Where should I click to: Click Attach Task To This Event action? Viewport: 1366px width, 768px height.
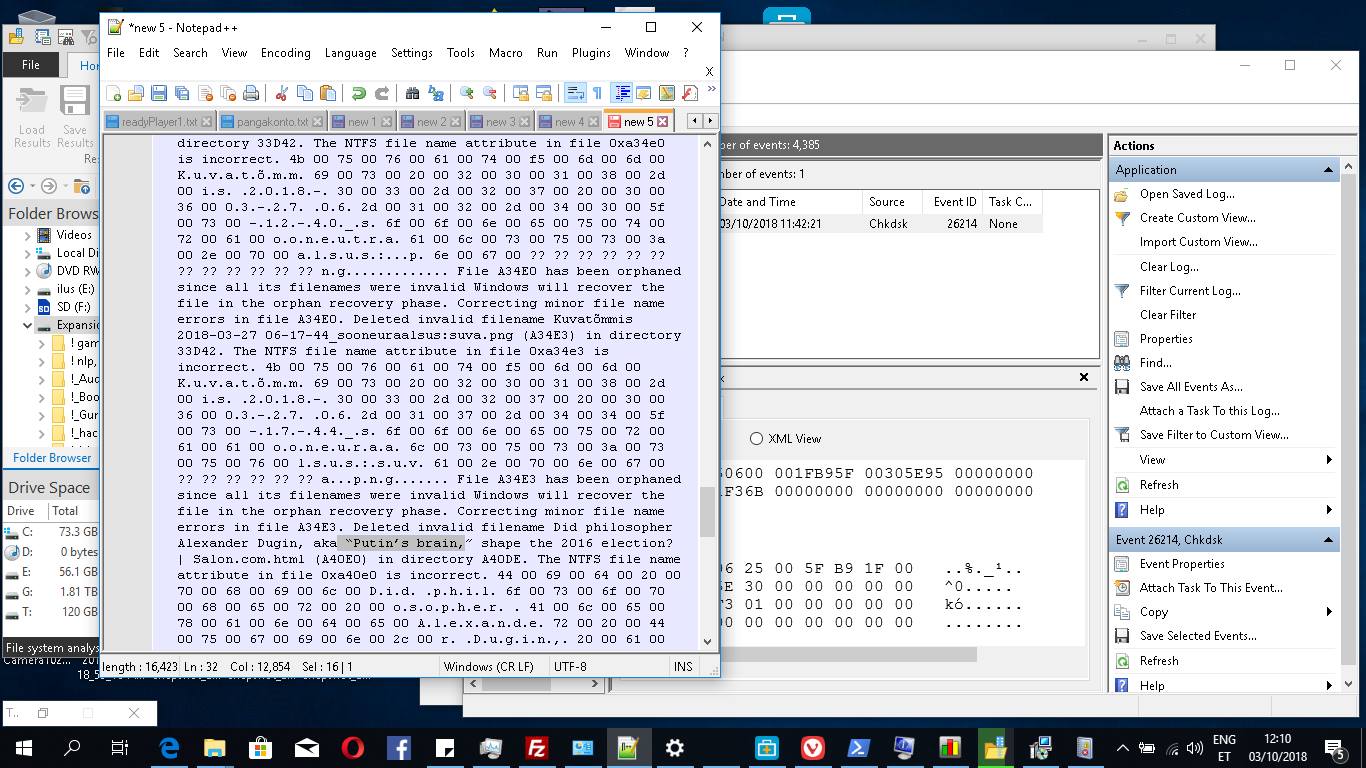(1211, 588)
